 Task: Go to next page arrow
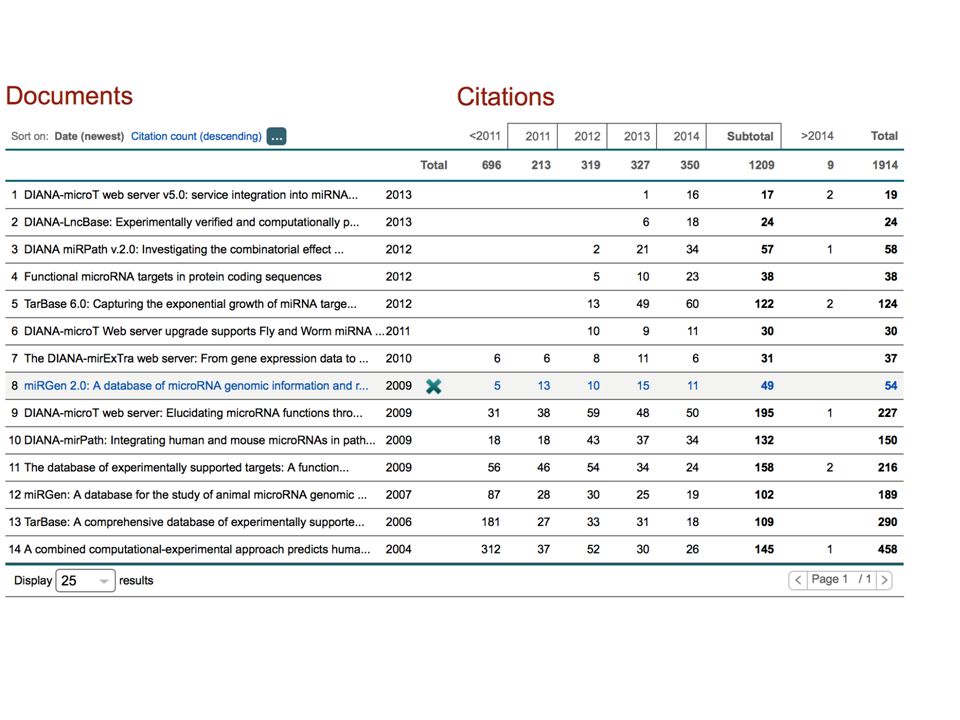(x=884, y=580)
